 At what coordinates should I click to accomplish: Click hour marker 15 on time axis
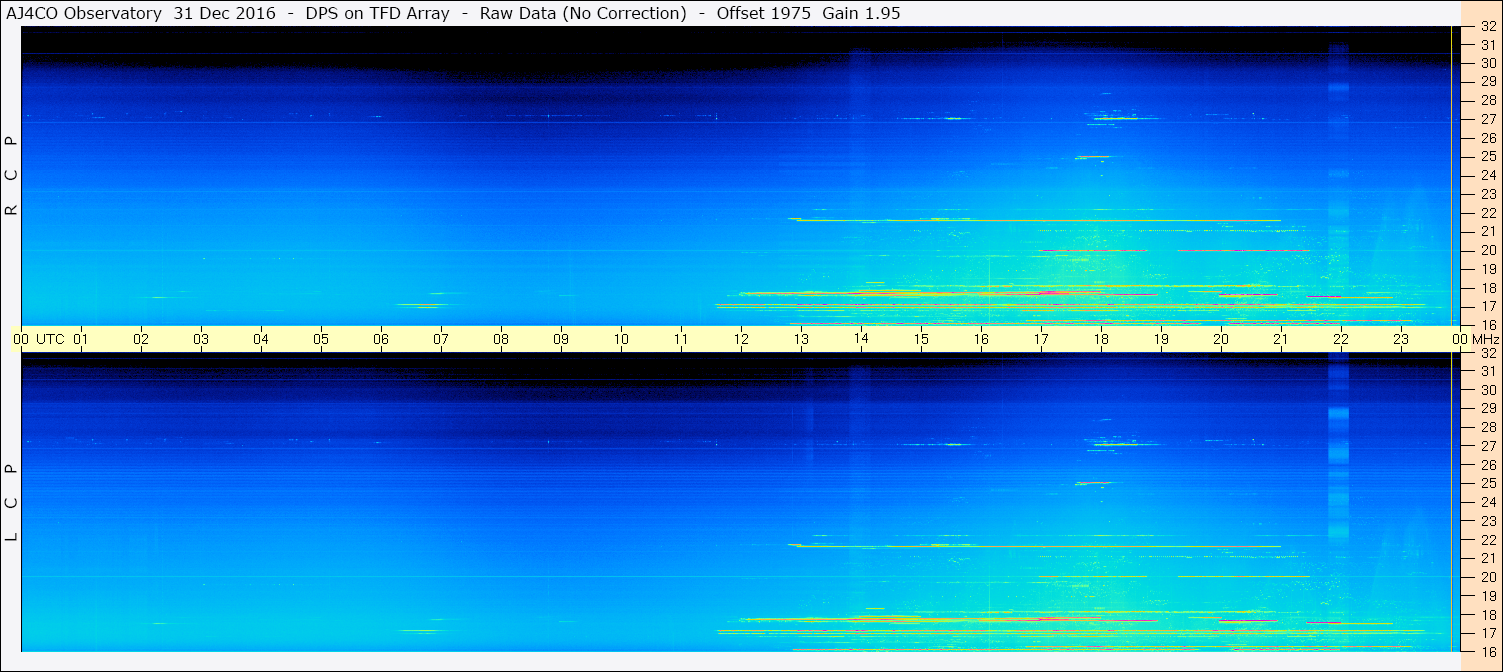point(921,340)
